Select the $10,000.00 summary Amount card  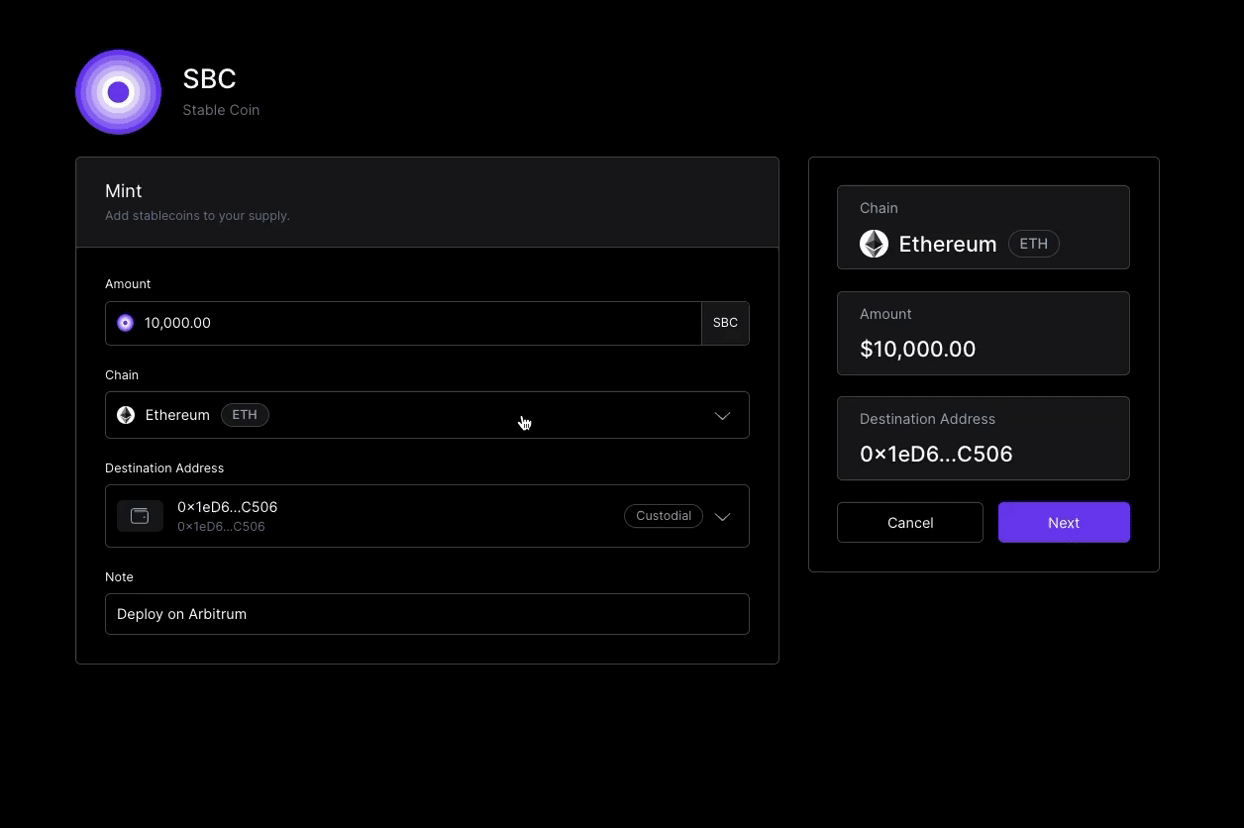coord(983,333)
